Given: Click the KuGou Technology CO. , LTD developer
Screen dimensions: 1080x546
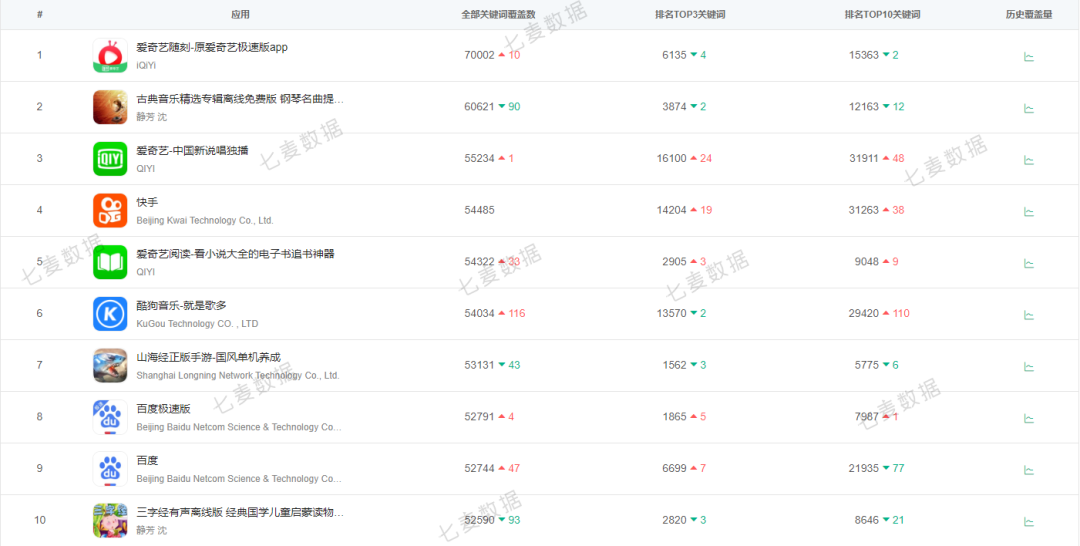Looking at the screenshot, I should pos(197,324).
